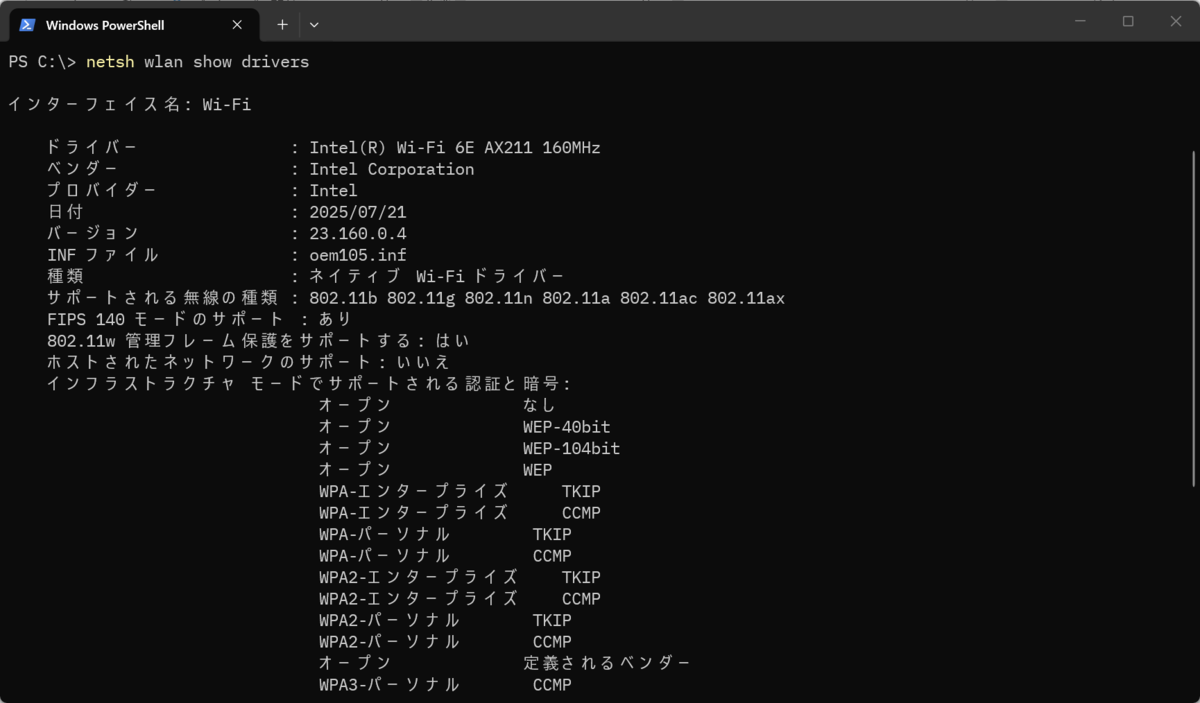Image resolution: width=1200 pixels, height=703 pixels.
Task: Click 'TKIP' on the WPA2-パーソナル row
Action: pos(552,620)
